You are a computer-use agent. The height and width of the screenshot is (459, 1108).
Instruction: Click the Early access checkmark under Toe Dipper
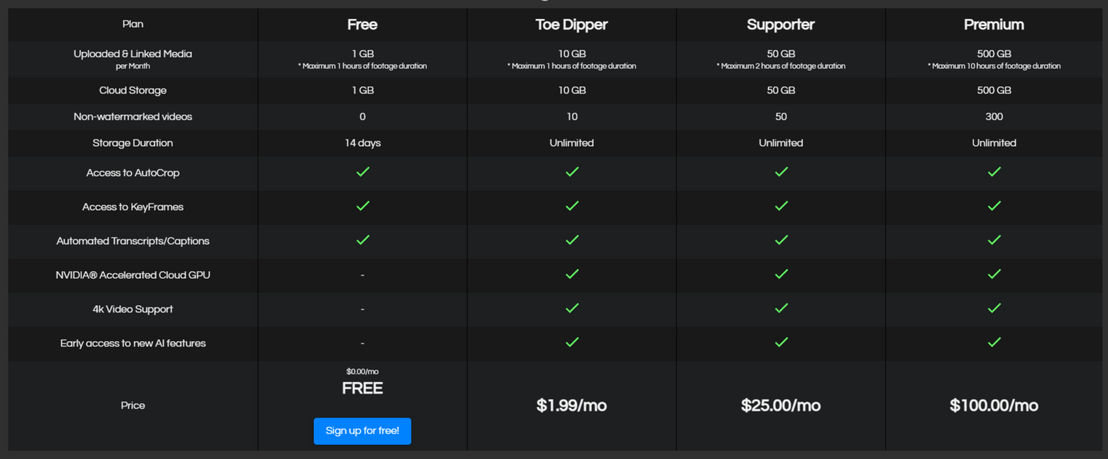pyautogui.click(x=572, y=342)
